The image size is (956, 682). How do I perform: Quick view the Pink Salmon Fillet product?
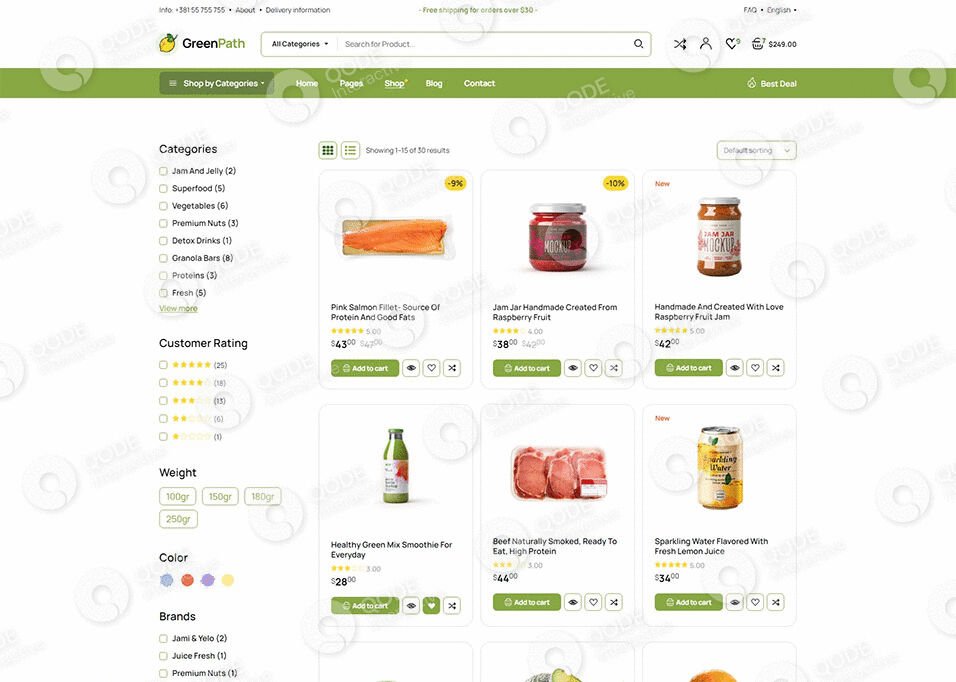[411, 368]
